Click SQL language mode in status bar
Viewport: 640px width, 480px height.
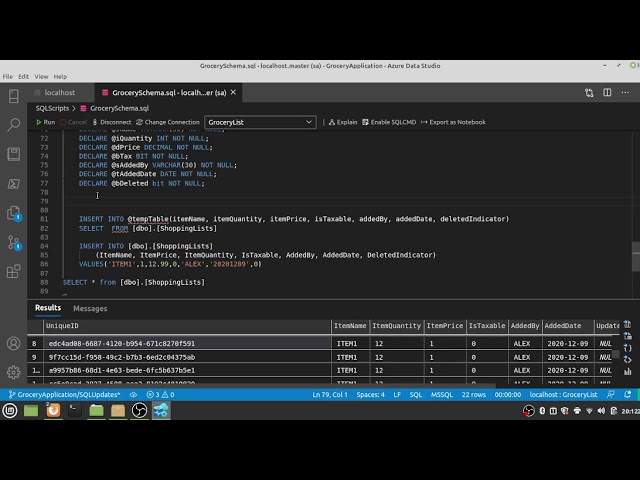416,394
